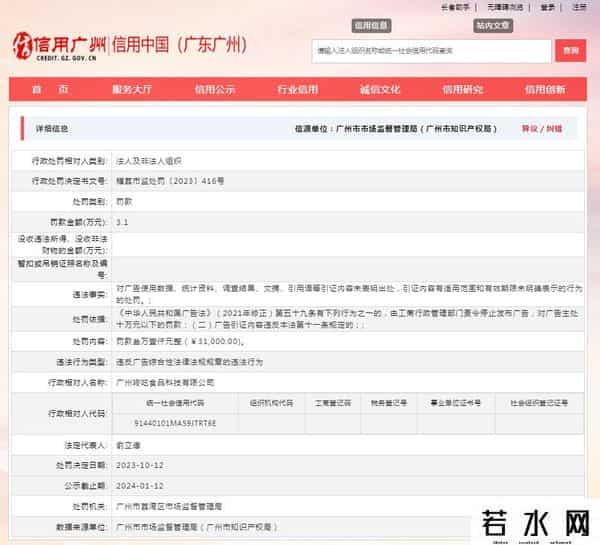Open the 无障碍浏览 link
Image resolution: width=600 pixels, height=545 pixels.
coord(505,7)
